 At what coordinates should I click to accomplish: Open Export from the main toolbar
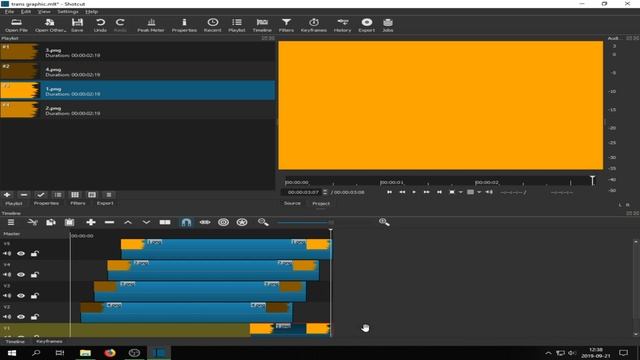(367, 25)
